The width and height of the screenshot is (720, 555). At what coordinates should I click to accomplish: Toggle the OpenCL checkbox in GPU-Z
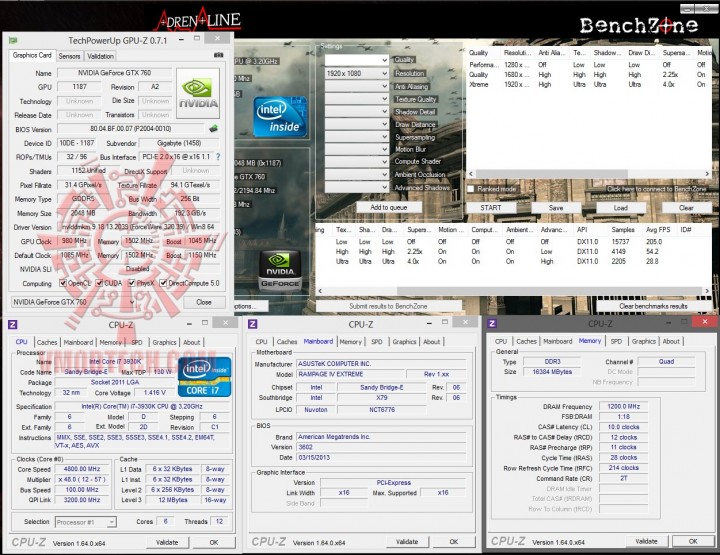click(63, 283)
